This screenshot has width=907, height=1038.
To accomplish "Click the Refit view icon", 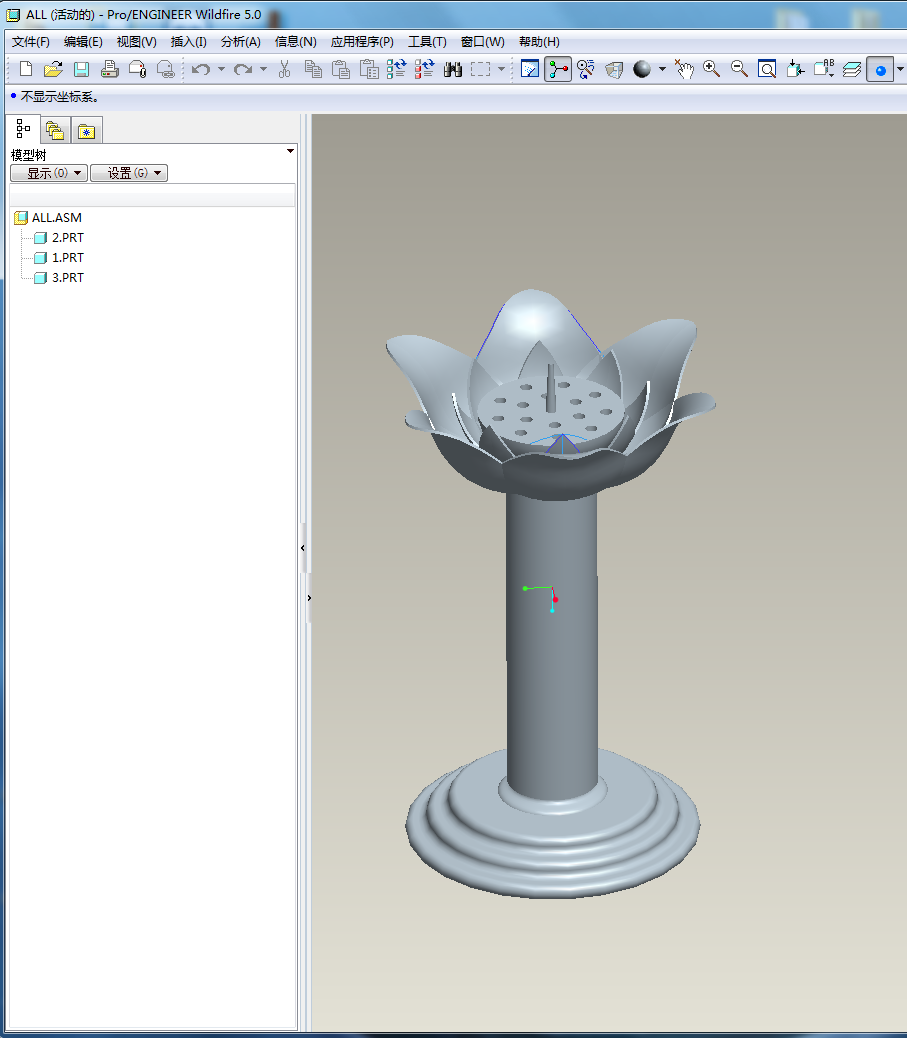I will 767,69.
